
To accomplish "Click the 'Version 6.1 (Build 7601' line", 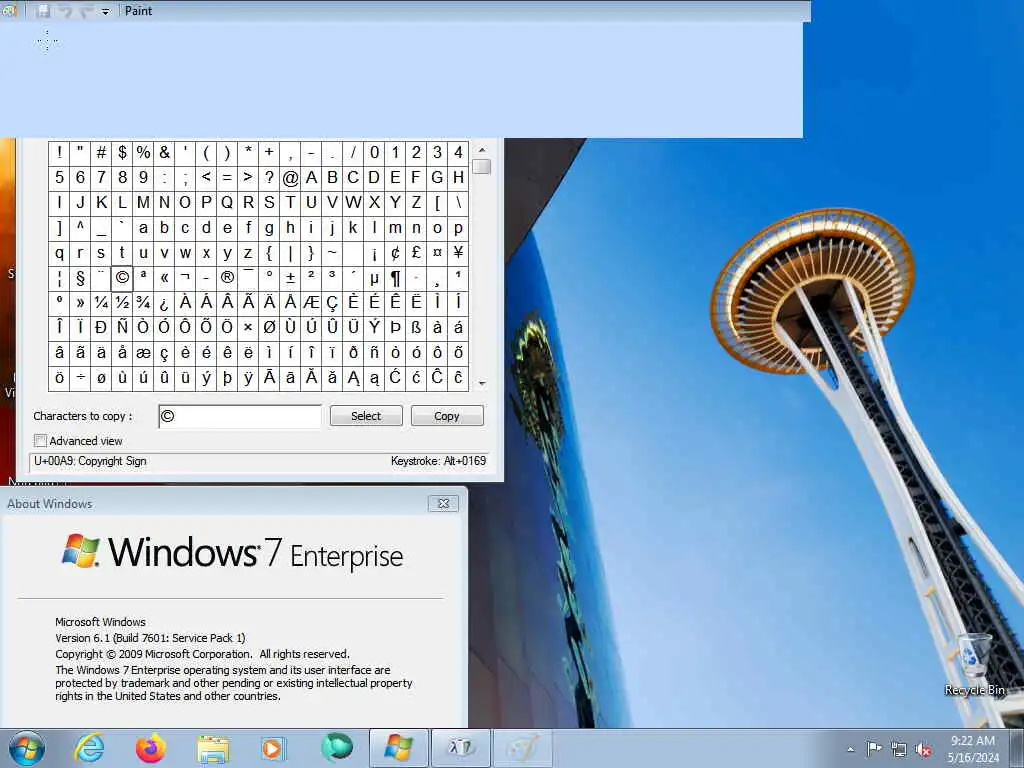I will 150,638.
